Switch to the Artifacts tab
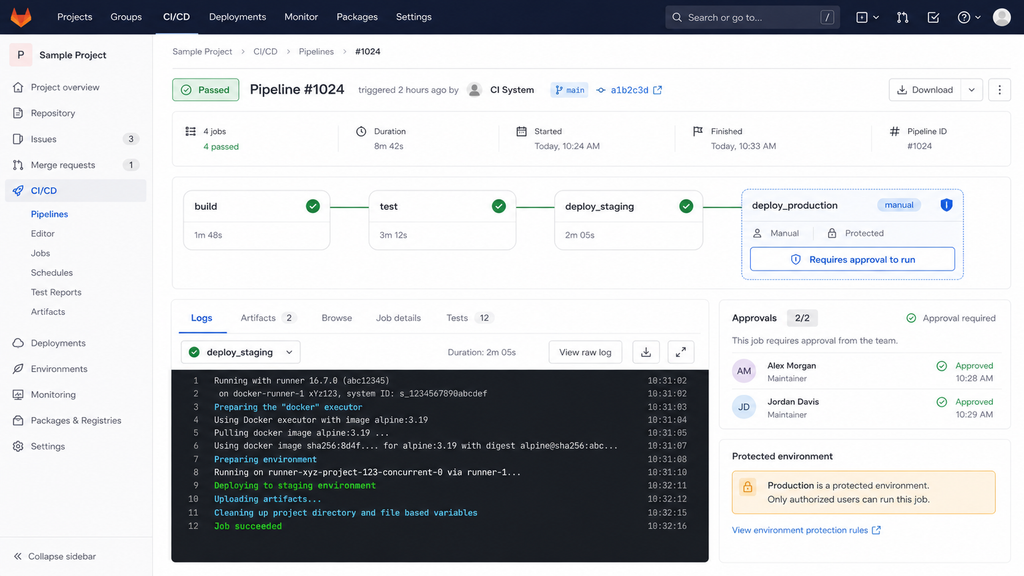 pos(268,318)
